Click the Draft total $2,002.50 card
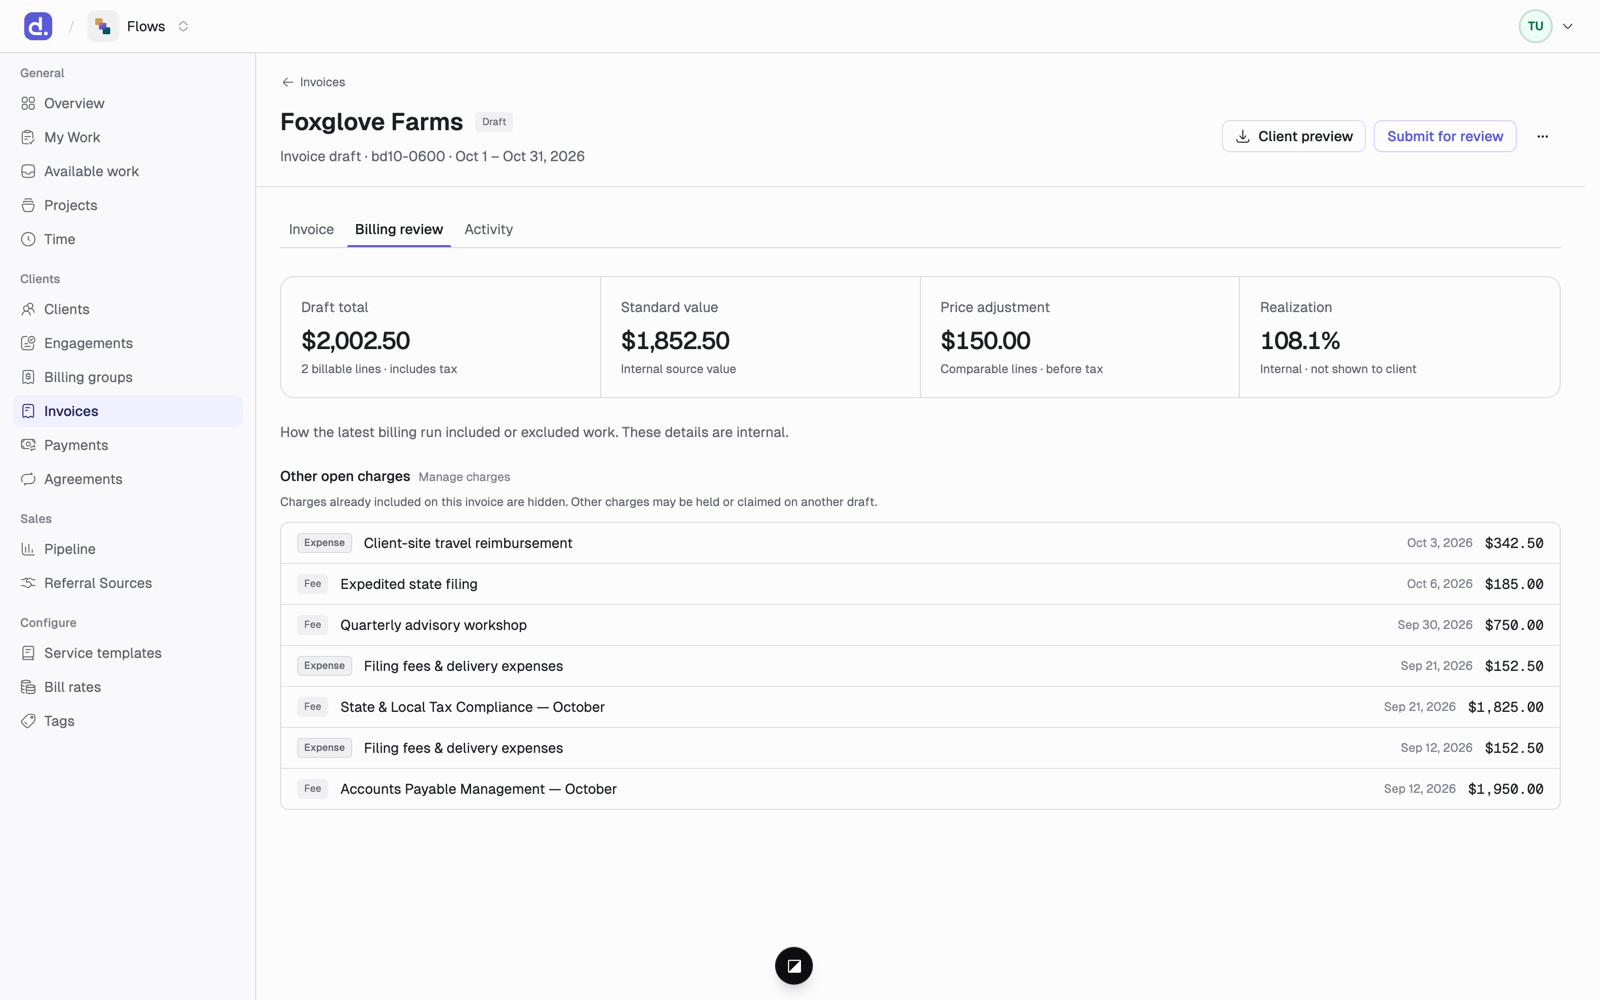Image resolution: width=1600 pixels, height=1000 pixels. [441, 337]
